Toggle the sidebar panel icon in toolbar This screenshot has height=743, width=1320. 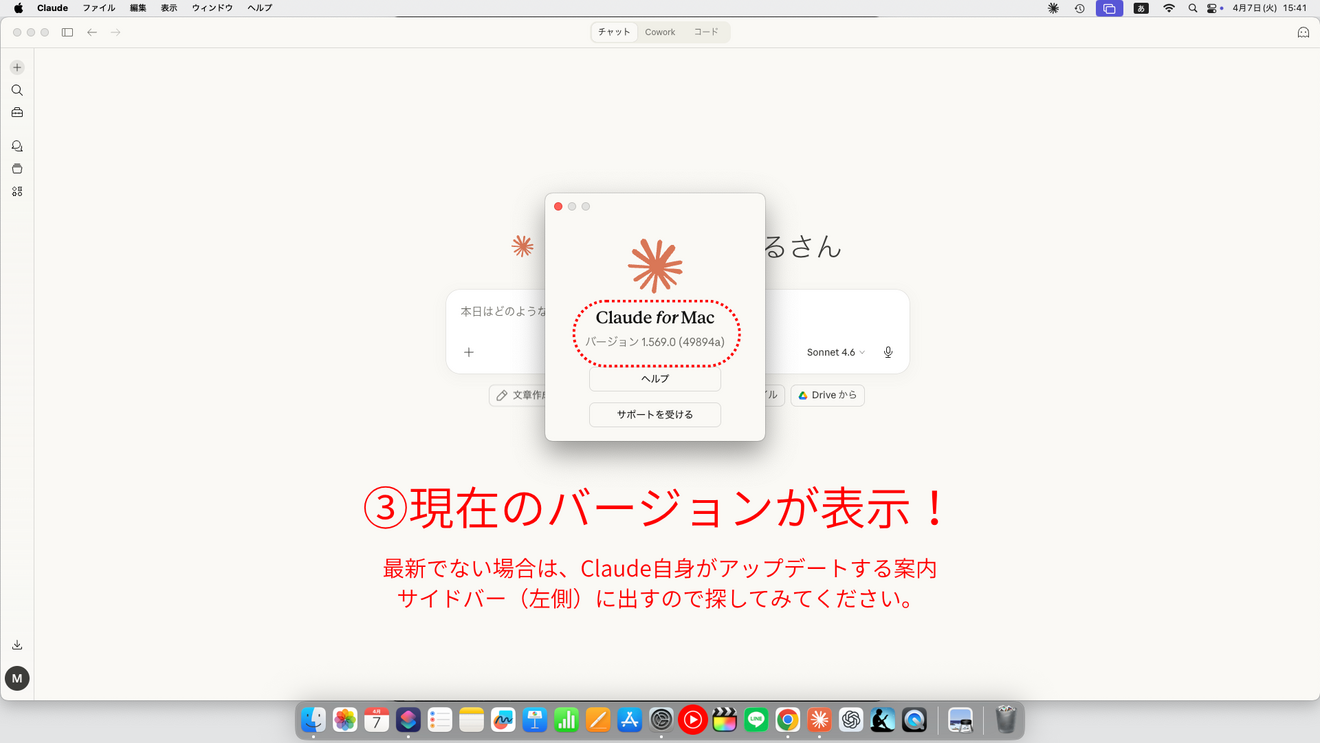(67, 32)
